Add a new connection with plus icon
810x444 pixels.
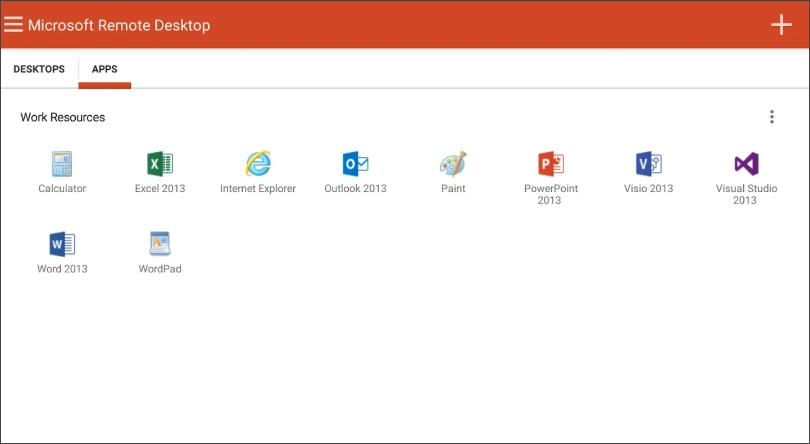point(781,25)
